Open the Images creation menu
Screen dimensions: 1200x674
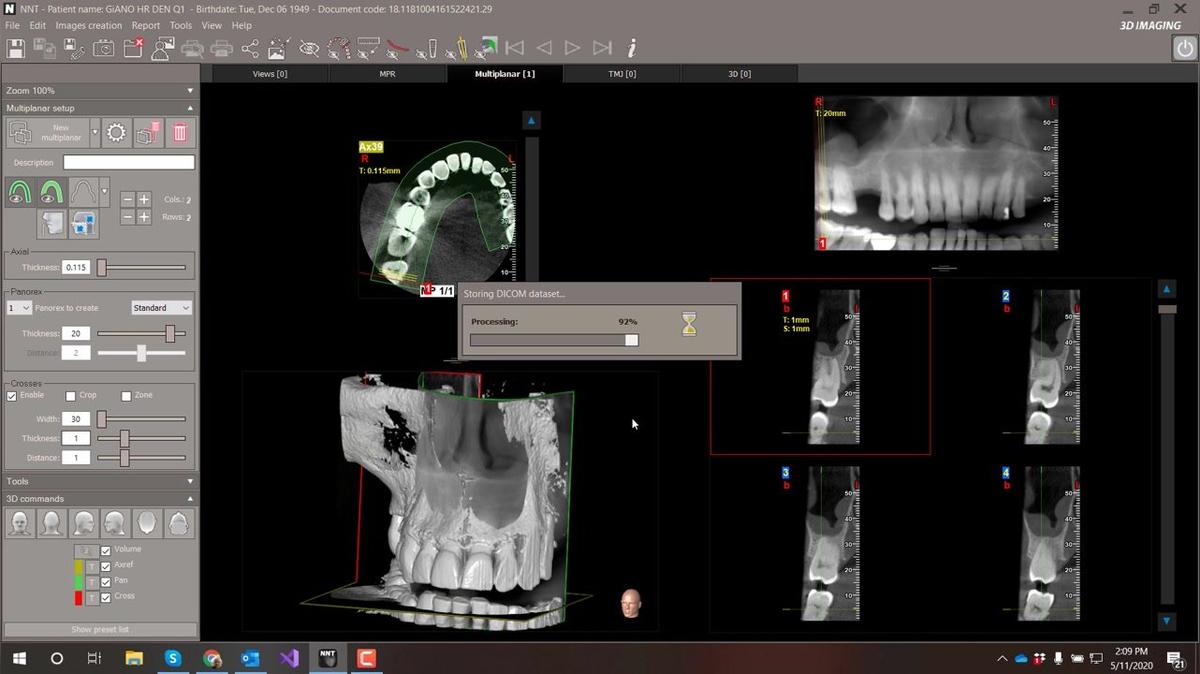point(89,25)
